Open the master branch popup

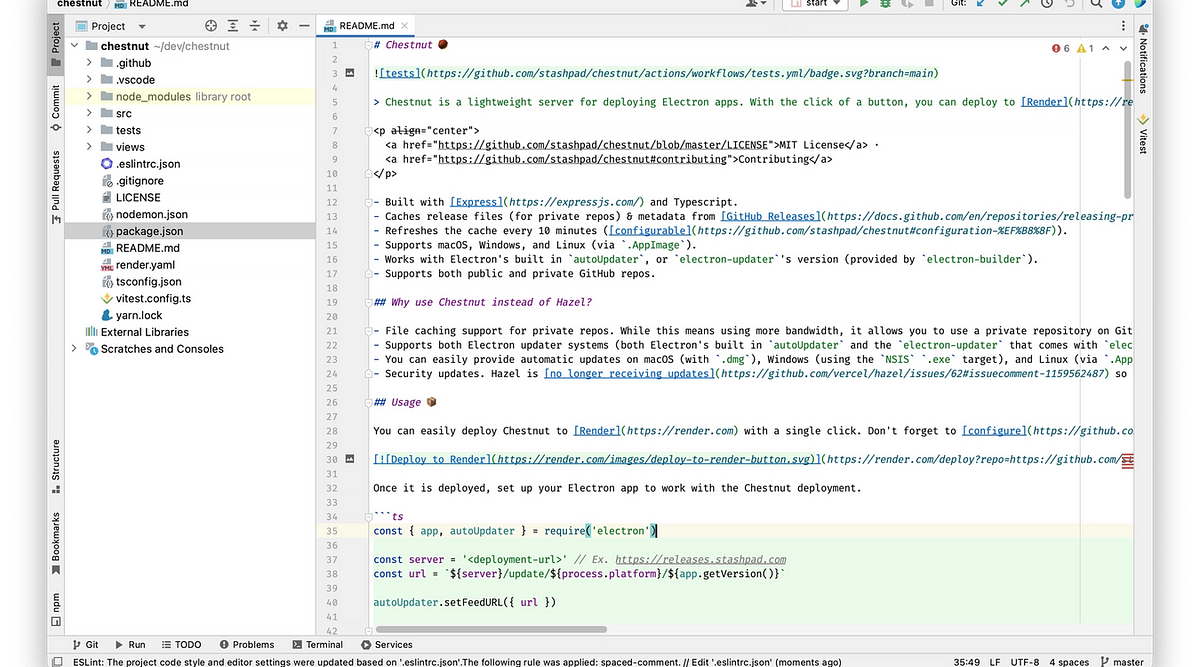[x=1125, y=661]
